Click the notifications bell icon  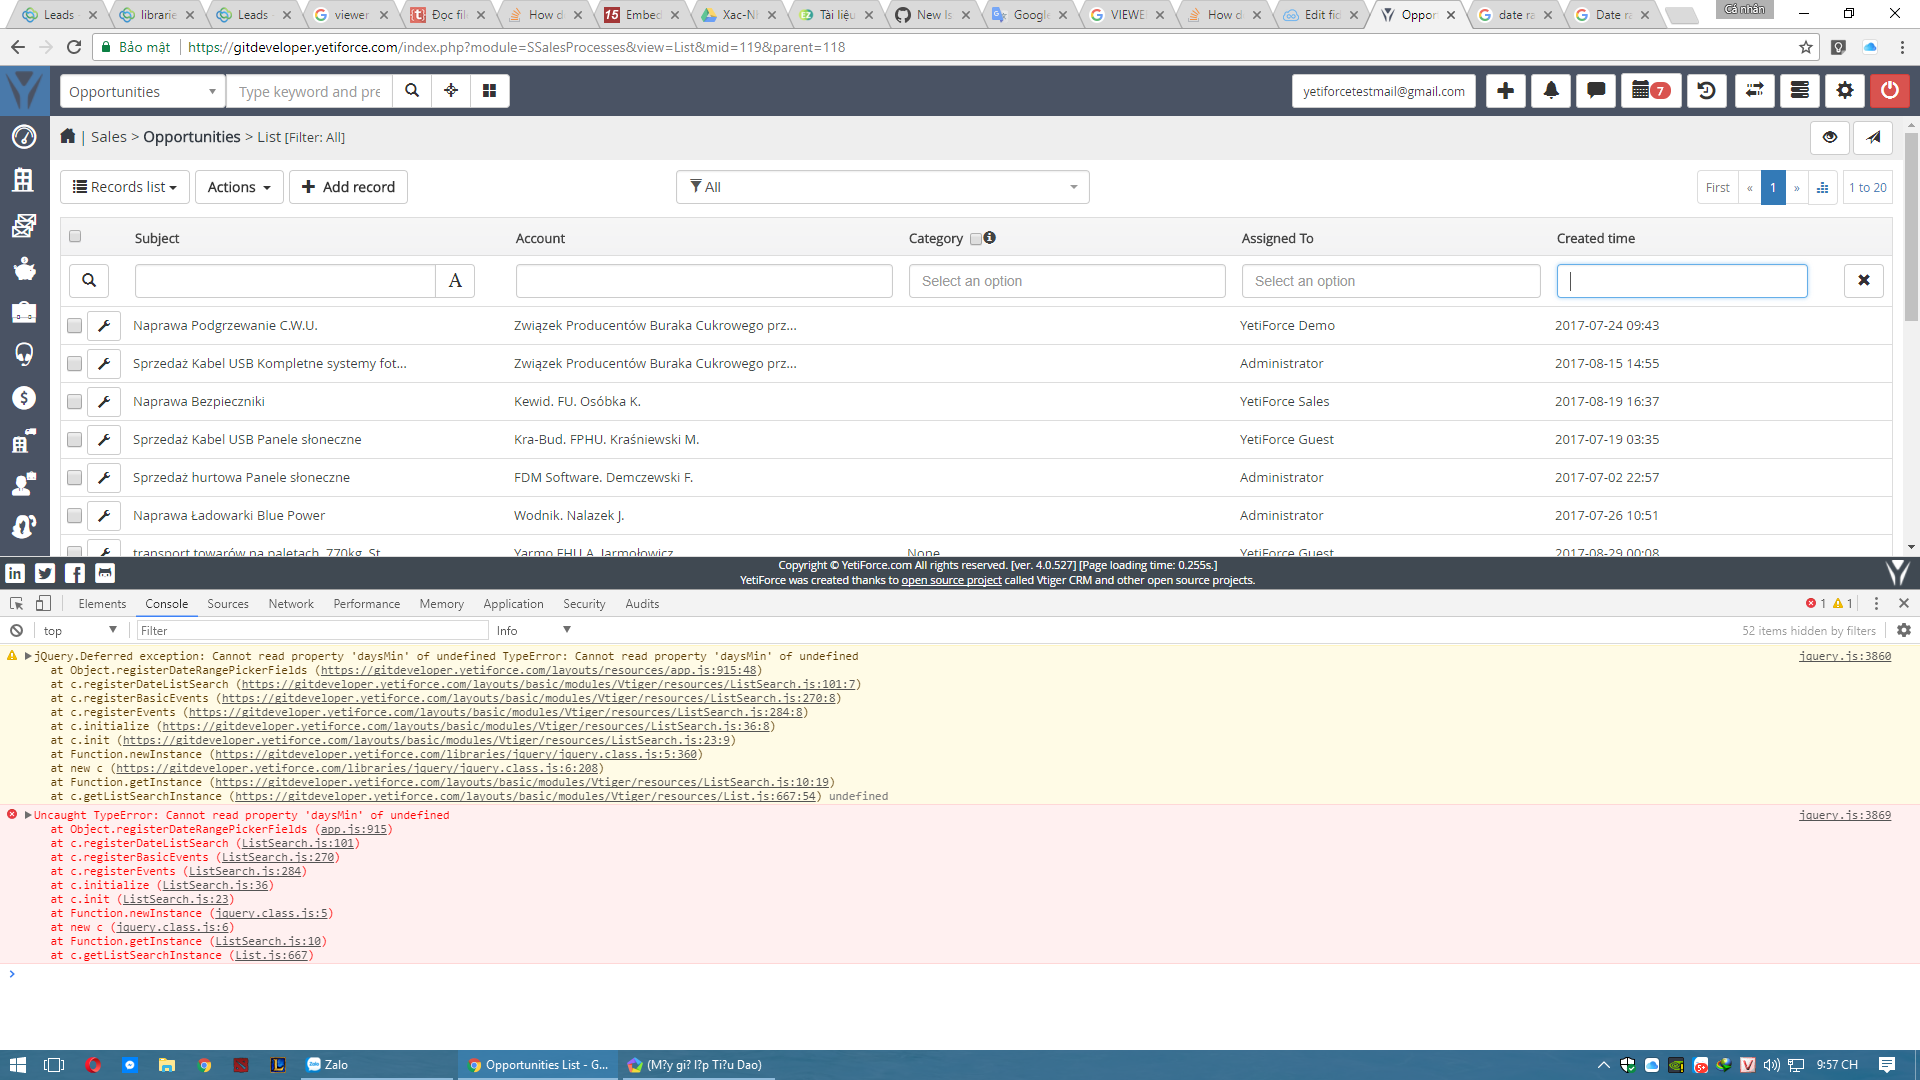tap(1551, 91)
